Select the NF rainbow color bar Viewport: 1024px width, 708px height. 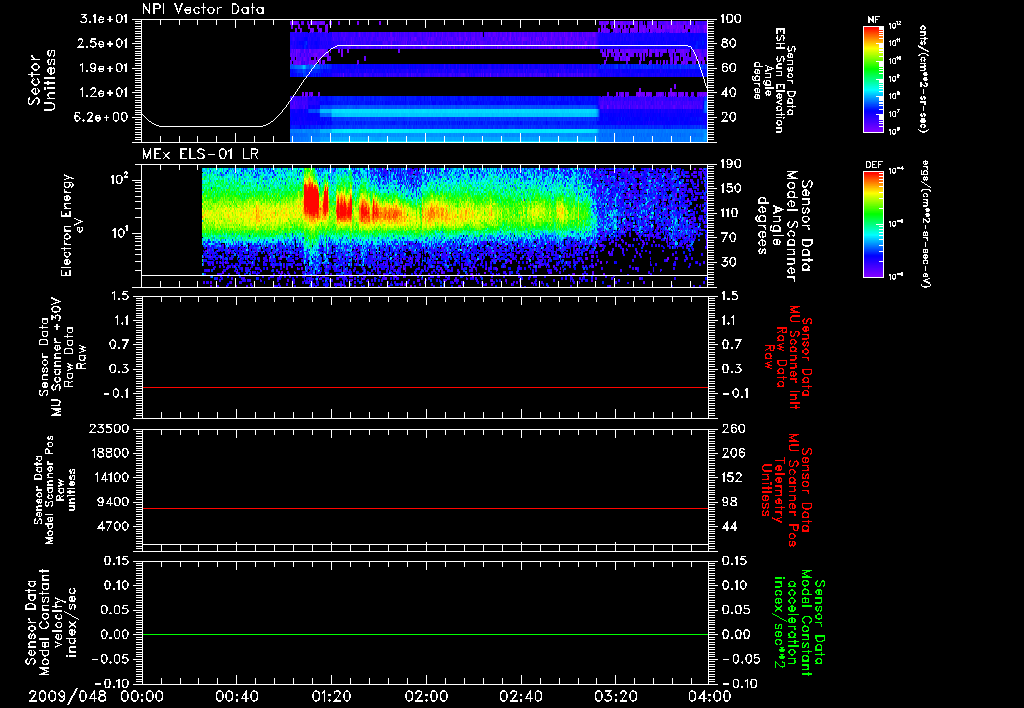(873, 79)
